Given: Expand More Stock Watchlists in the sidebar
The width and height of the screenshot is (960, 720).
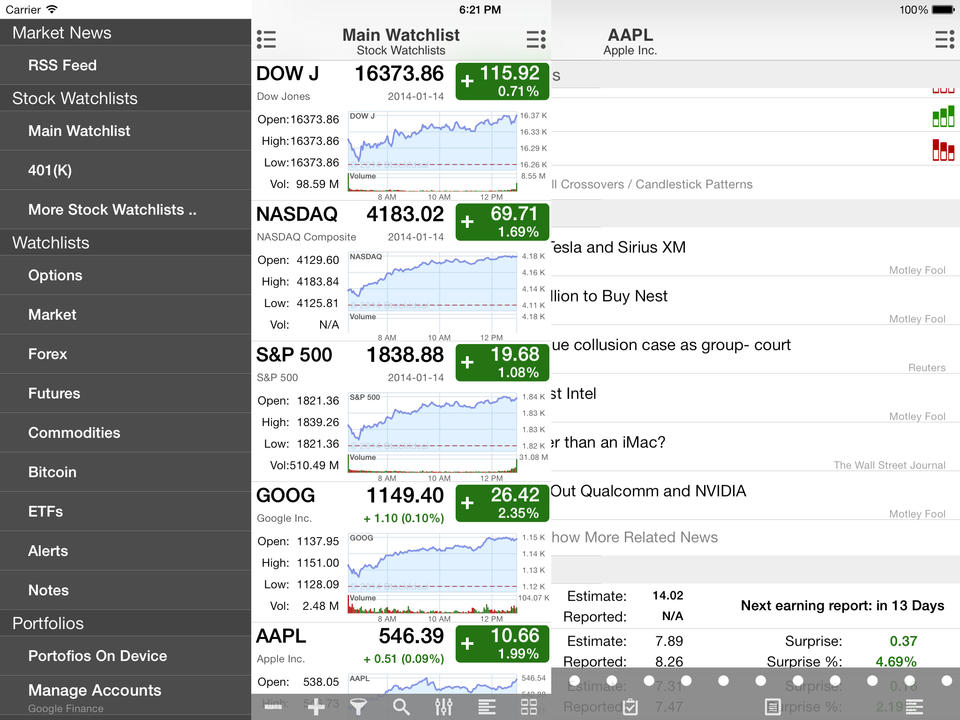Looking at the screenshot, I should tap(112, 210).
